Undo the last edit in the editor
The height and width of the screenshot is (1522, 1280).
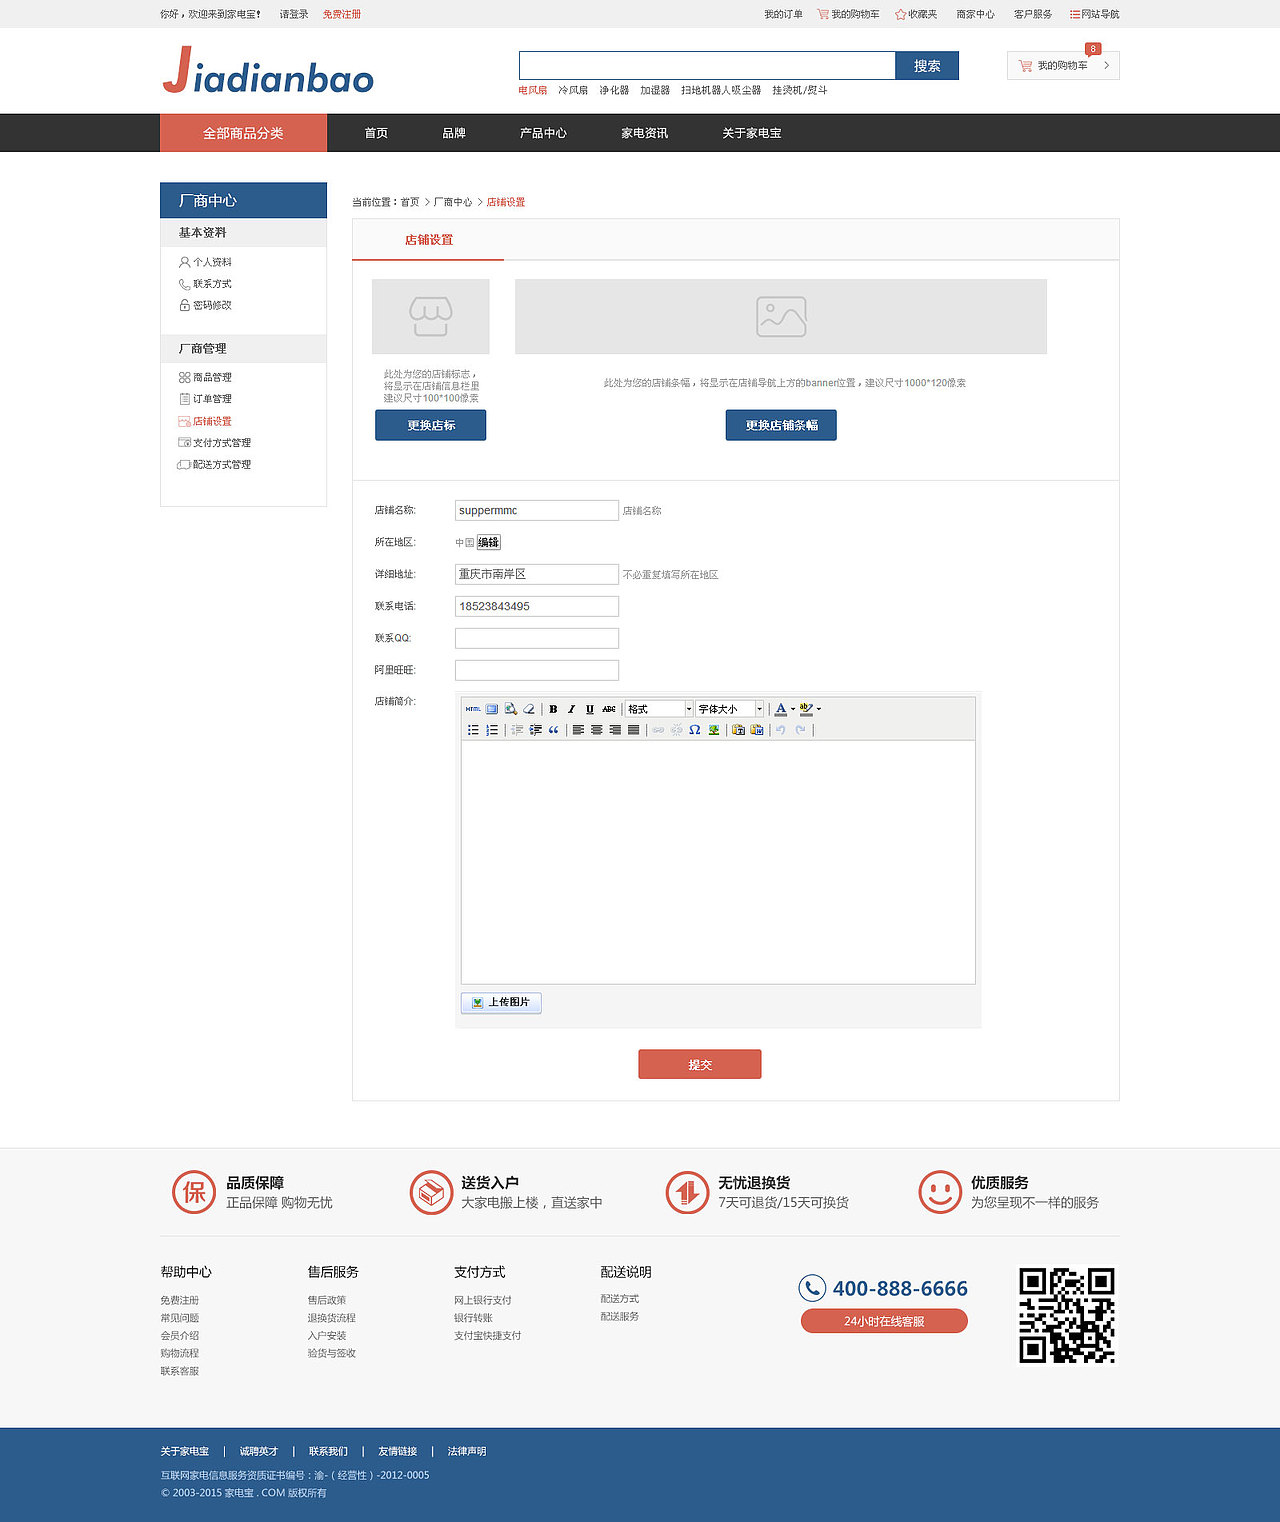(x=781, y=731)
